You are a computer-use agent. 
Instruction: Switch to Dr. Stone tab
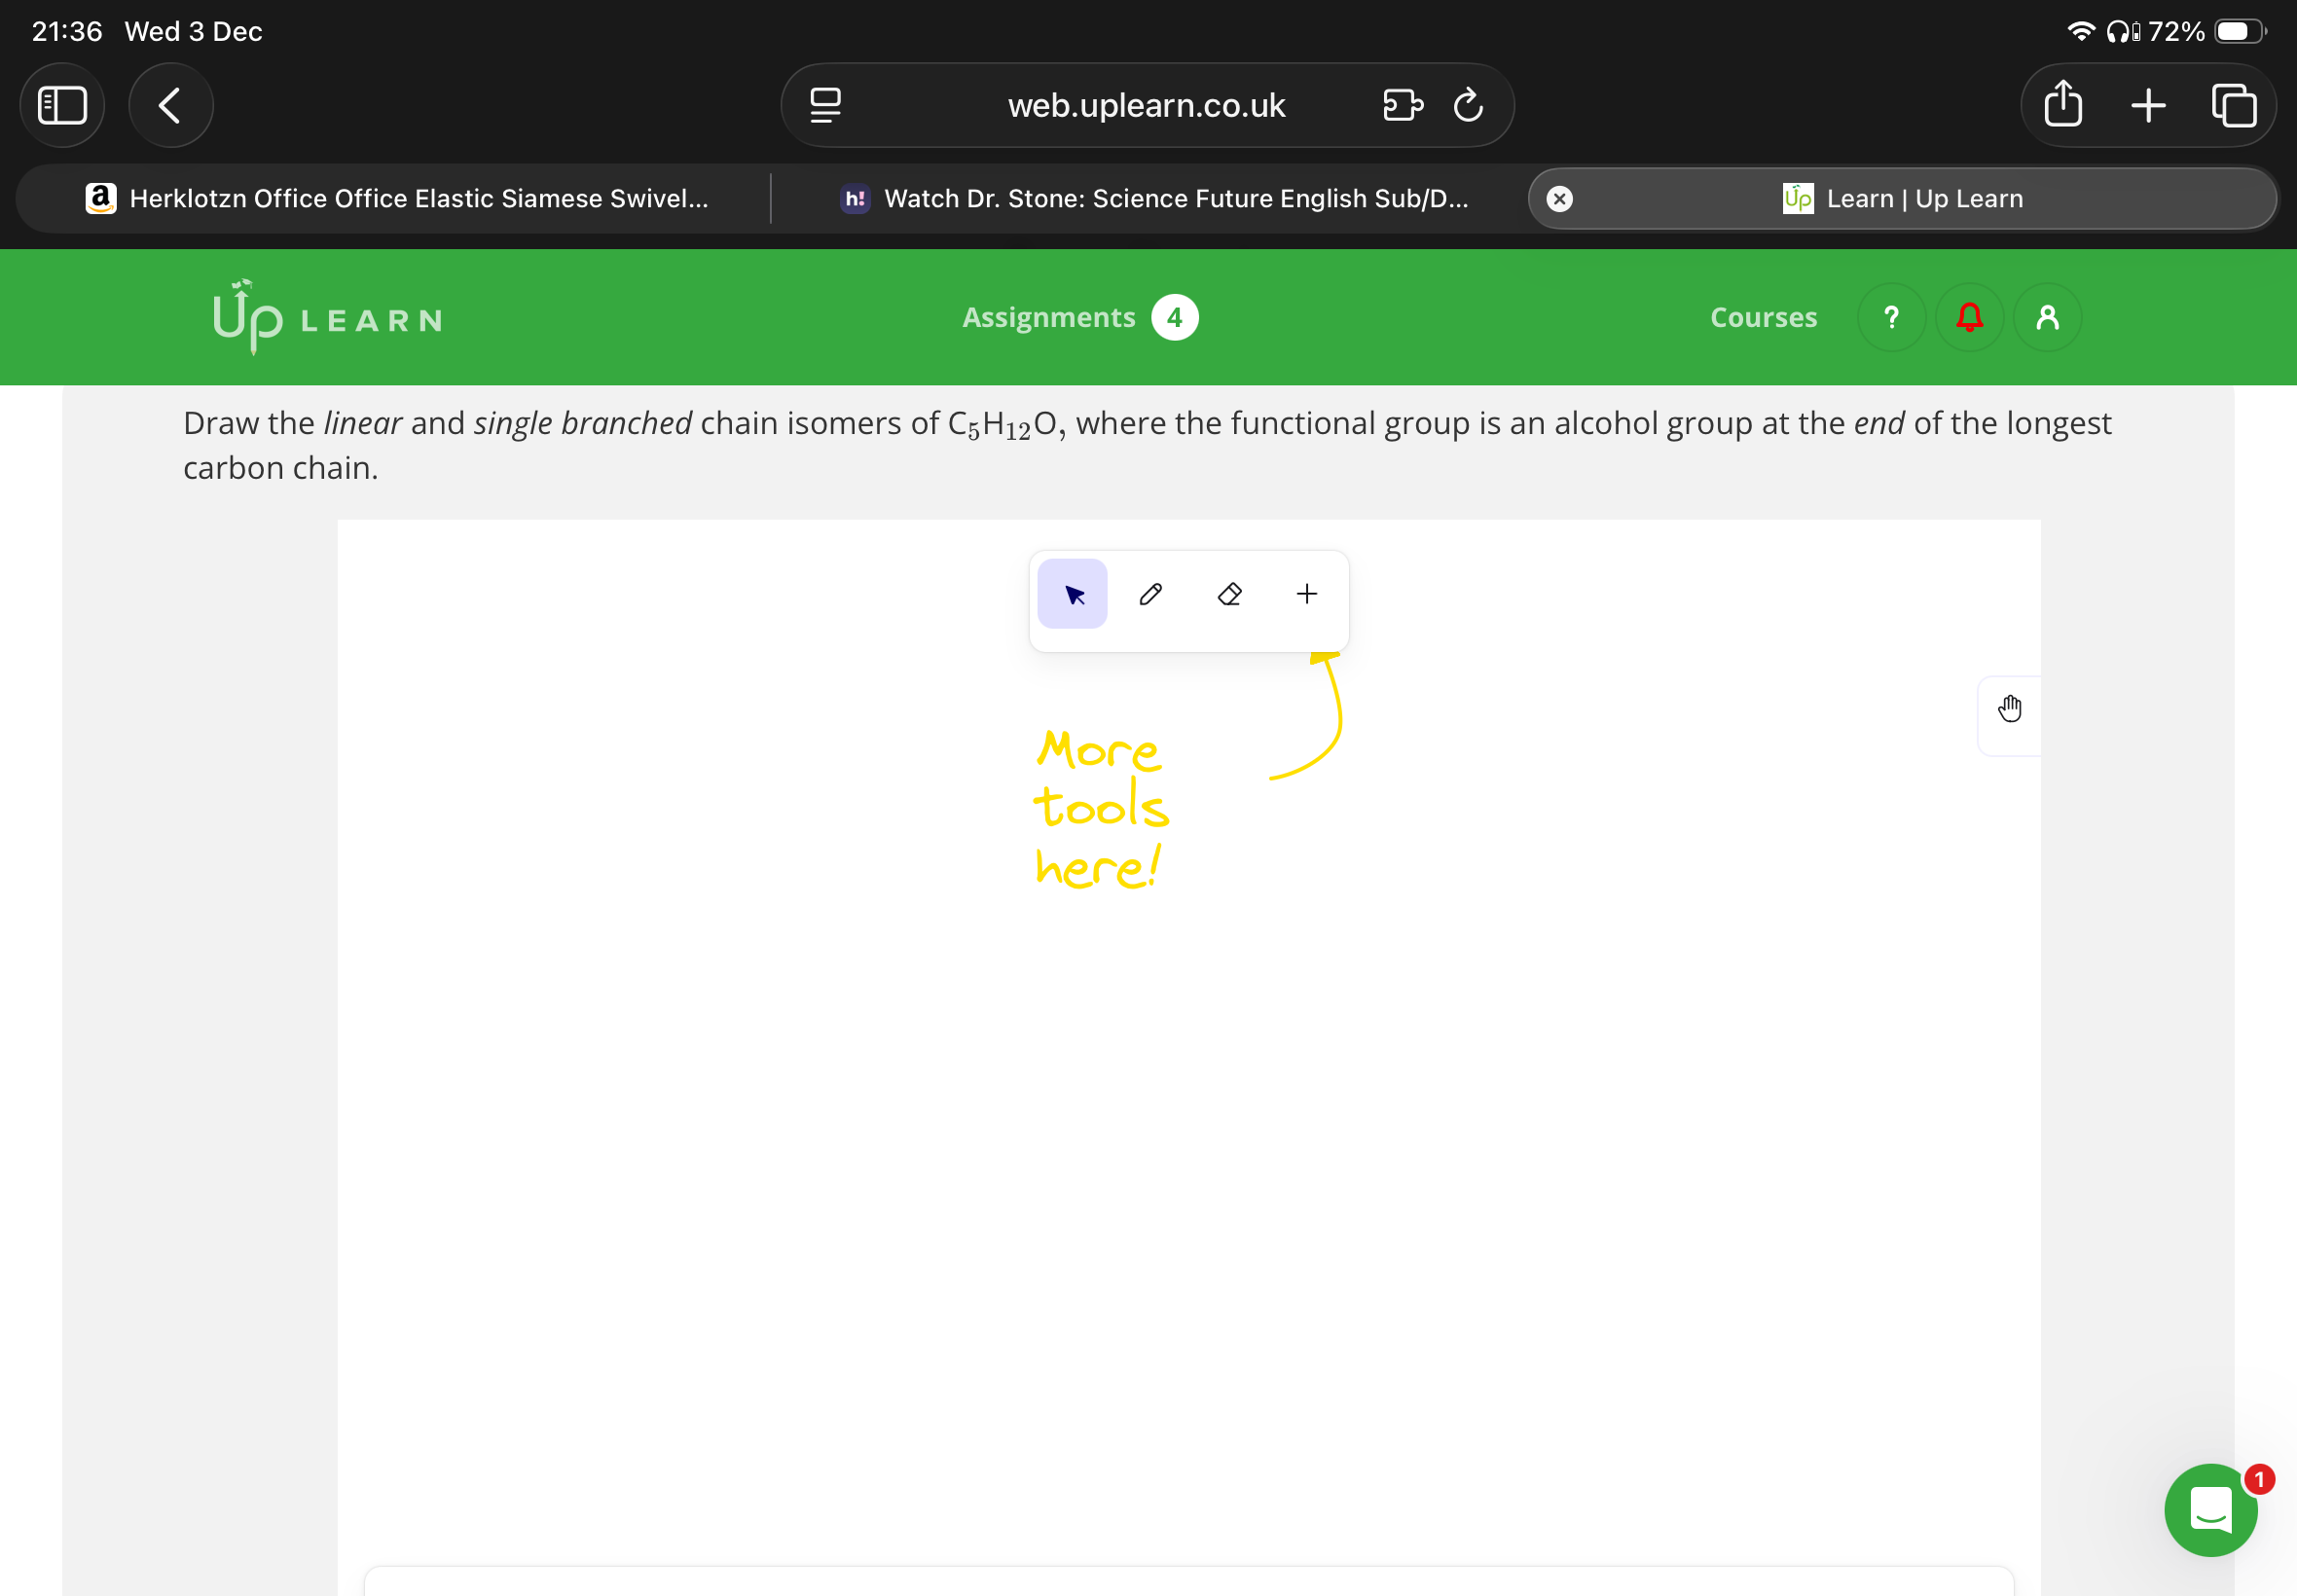[x=1154, y=199]
